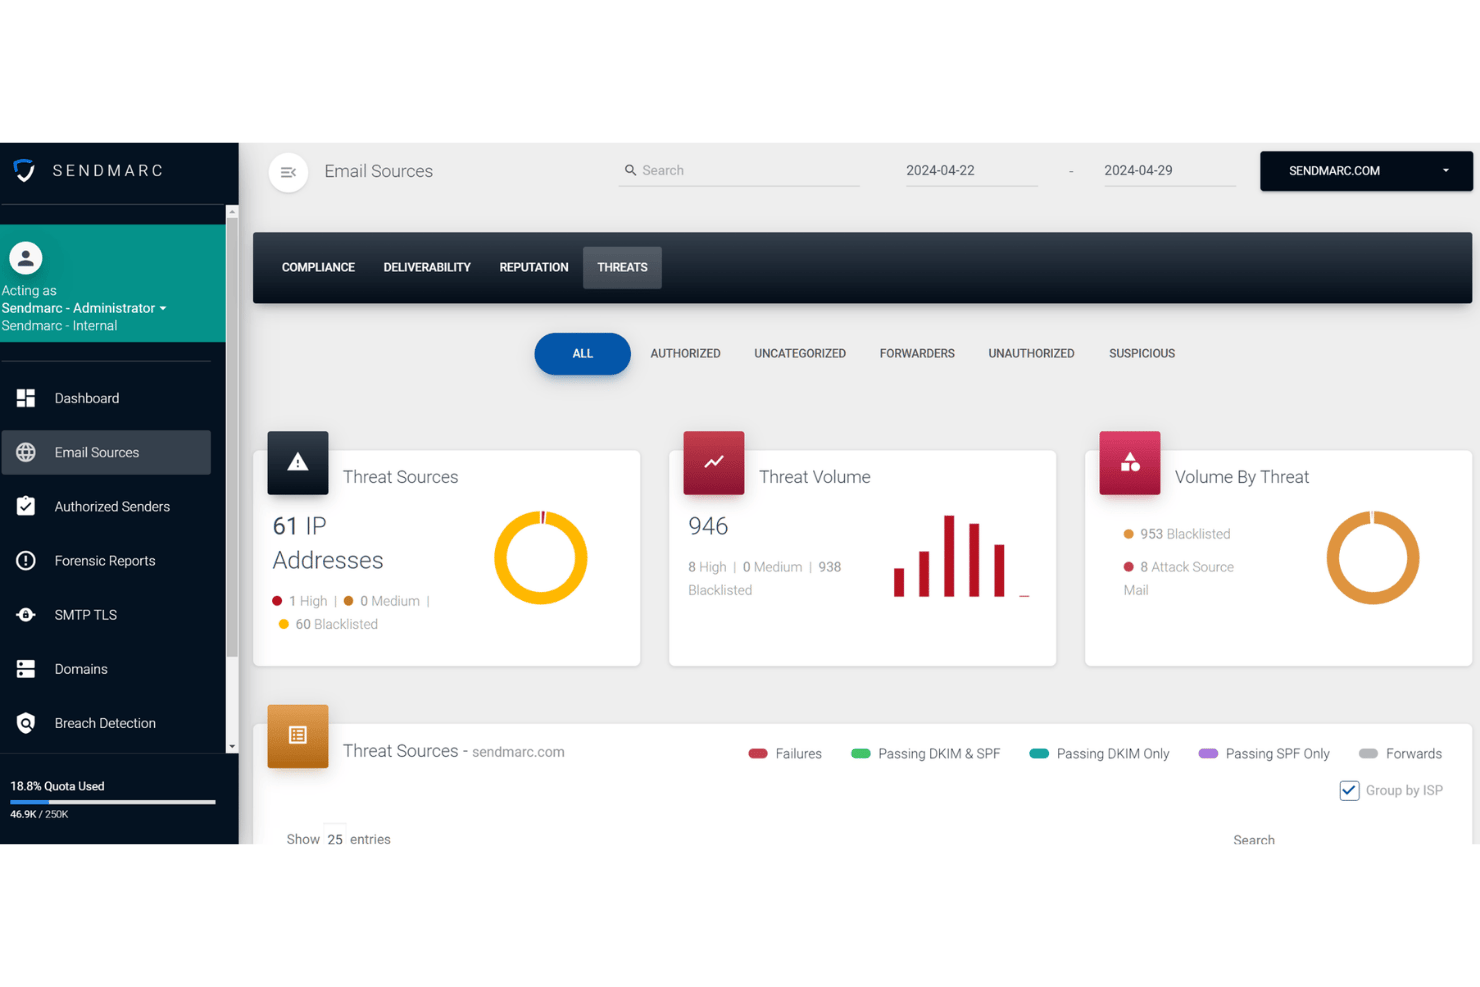Click the 946 threat volume number
This screenshot has height=987, width=1480.
click(x=708, y=526)
